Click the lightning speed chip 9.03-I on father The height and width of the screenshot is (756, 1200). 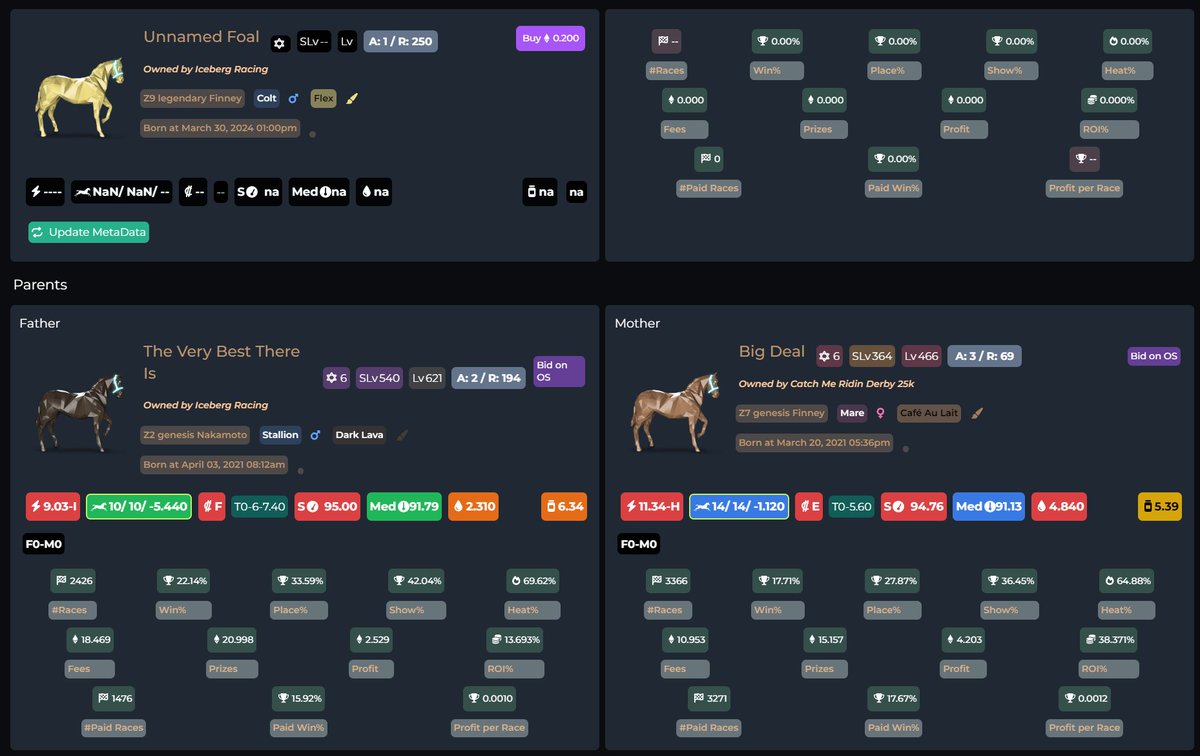point(53,506)
